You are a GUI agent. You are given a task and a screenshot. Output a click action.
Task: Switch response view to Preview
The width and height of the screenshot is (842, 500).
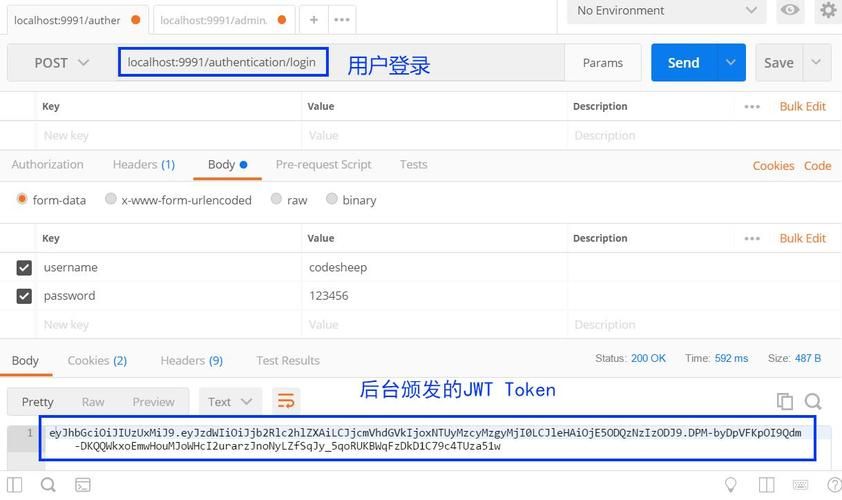pos(154,402)
